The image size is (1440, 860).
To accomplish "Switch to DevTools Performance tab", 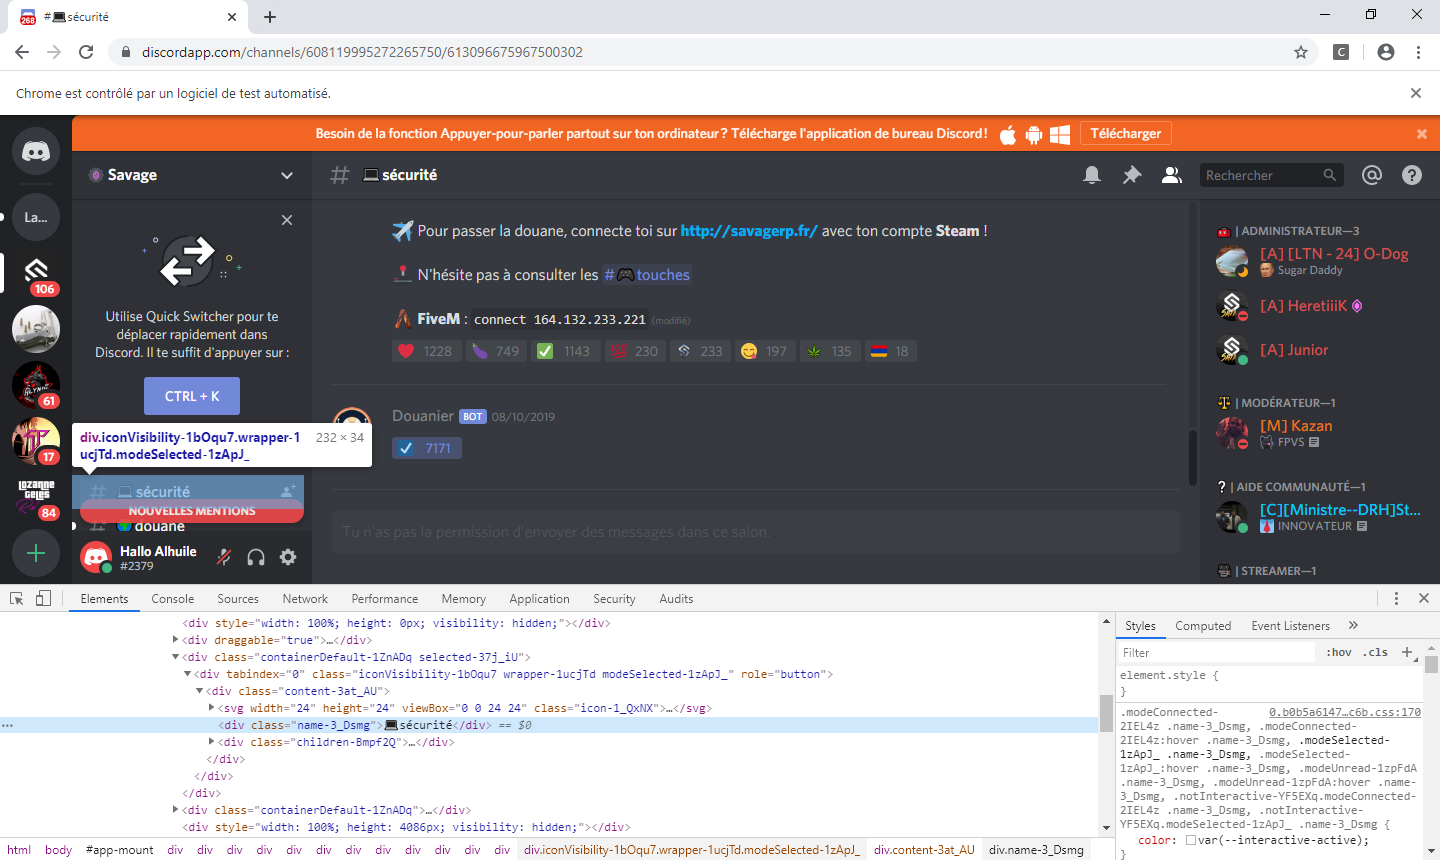I will 385,599.
